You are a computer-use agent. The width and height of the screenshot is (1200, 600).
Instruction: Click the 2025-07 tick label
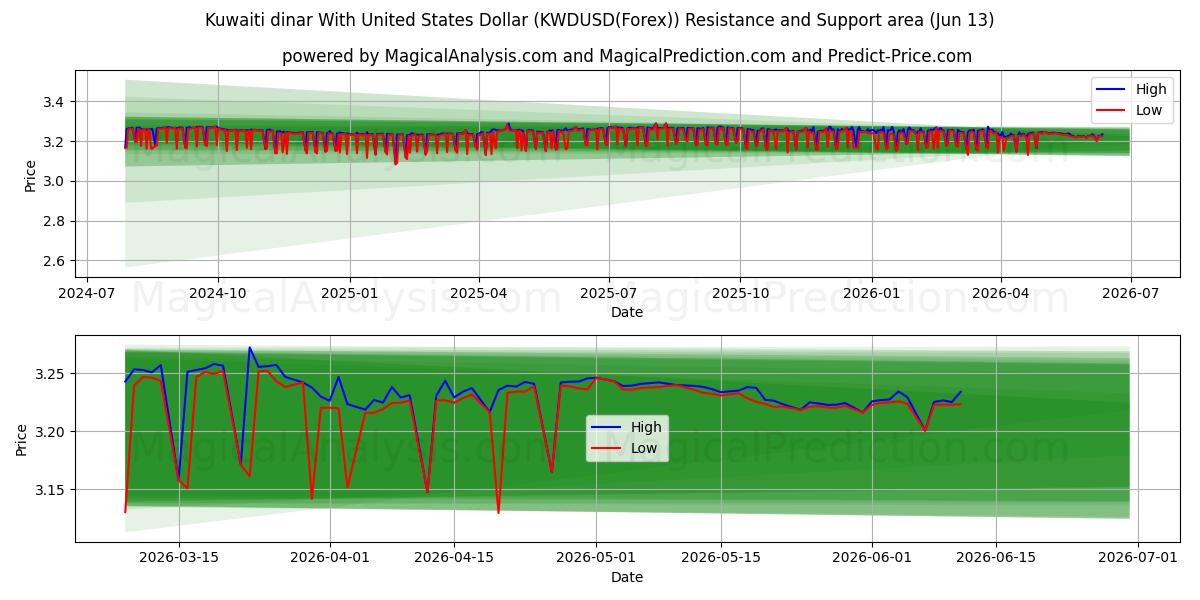tap(608, 295)
